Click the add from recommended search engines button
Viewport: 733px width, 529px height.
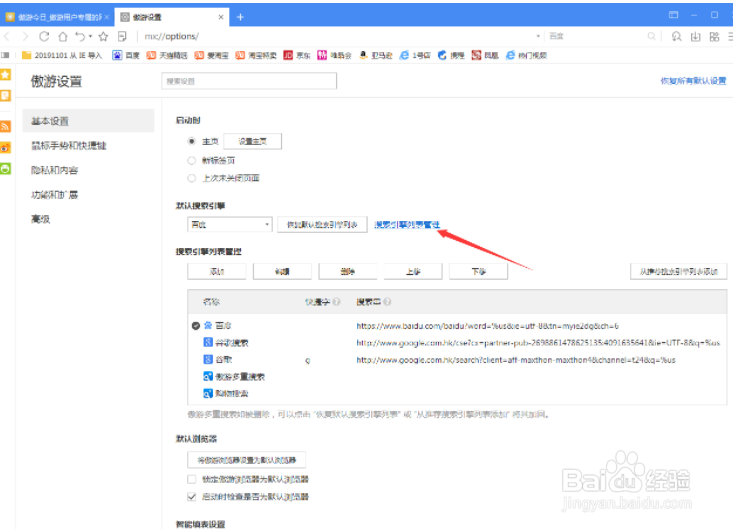coord(679,272)
